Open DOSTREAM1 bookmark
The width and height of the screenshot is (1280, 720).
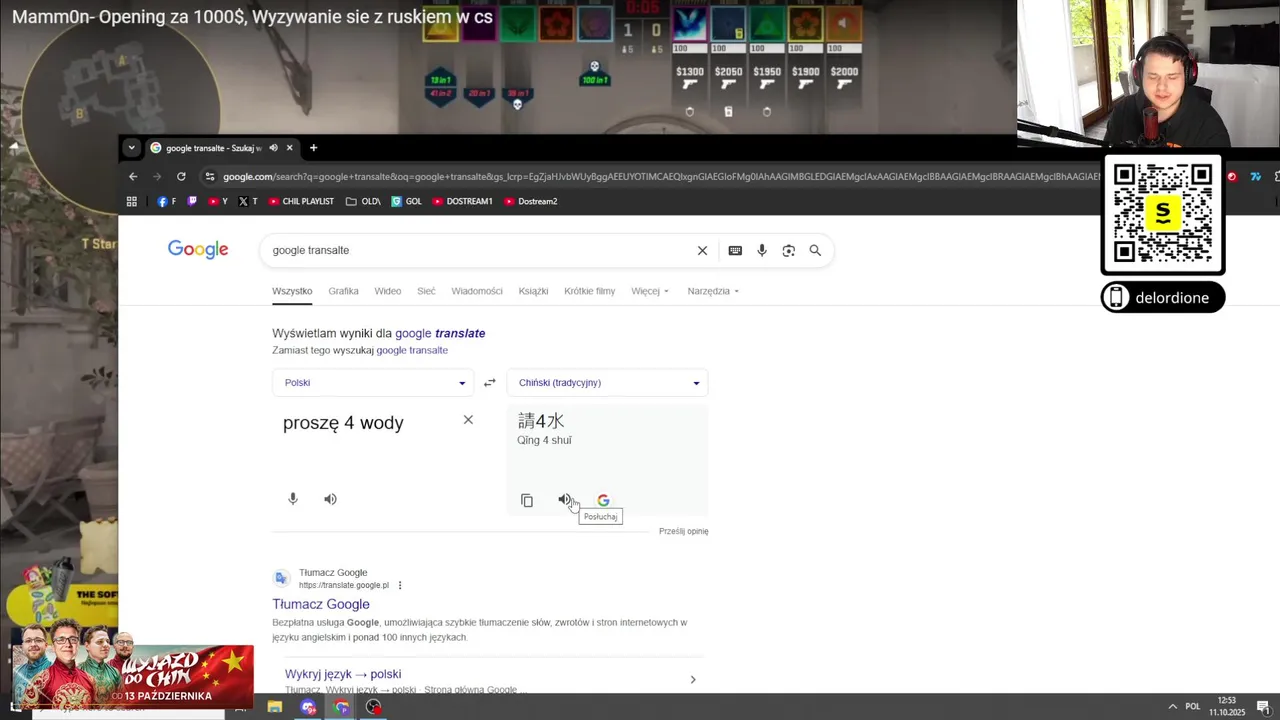(462, 201)
